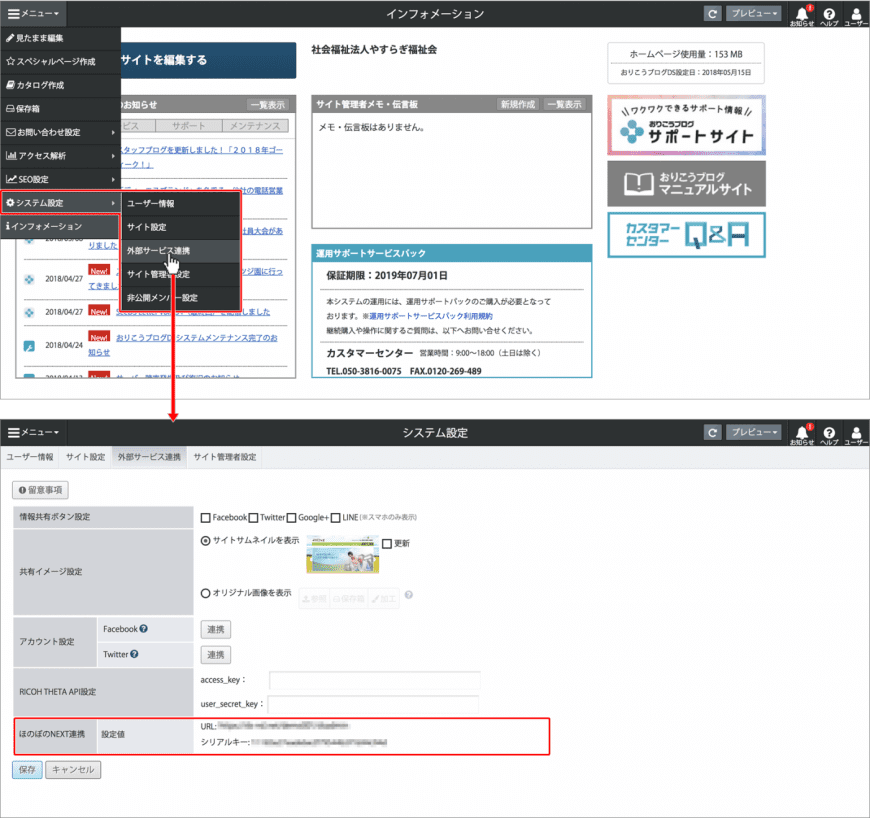870x818 pixels.
Task: Enable the LINE share checkbox
Action: [335, 518]
